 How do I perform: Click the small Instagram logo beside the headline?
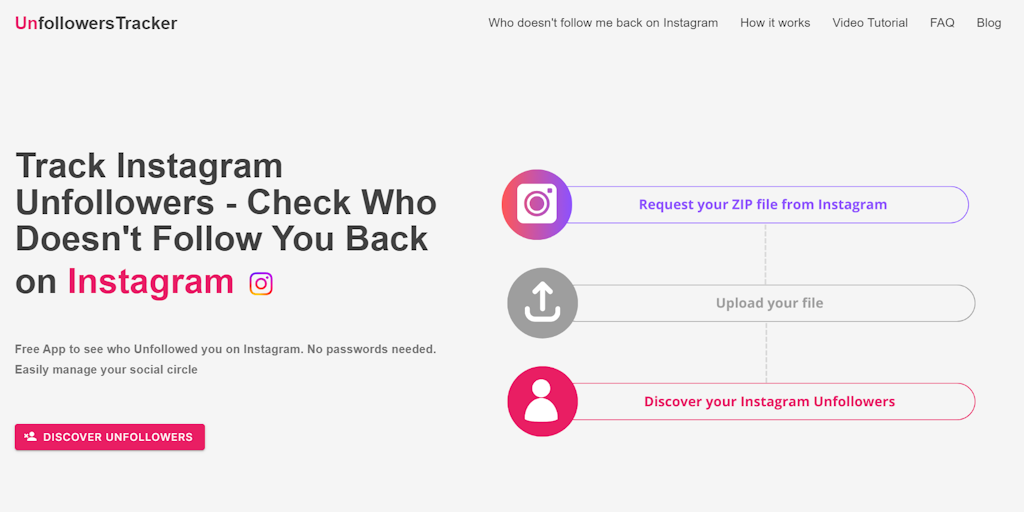pos(261,284)
